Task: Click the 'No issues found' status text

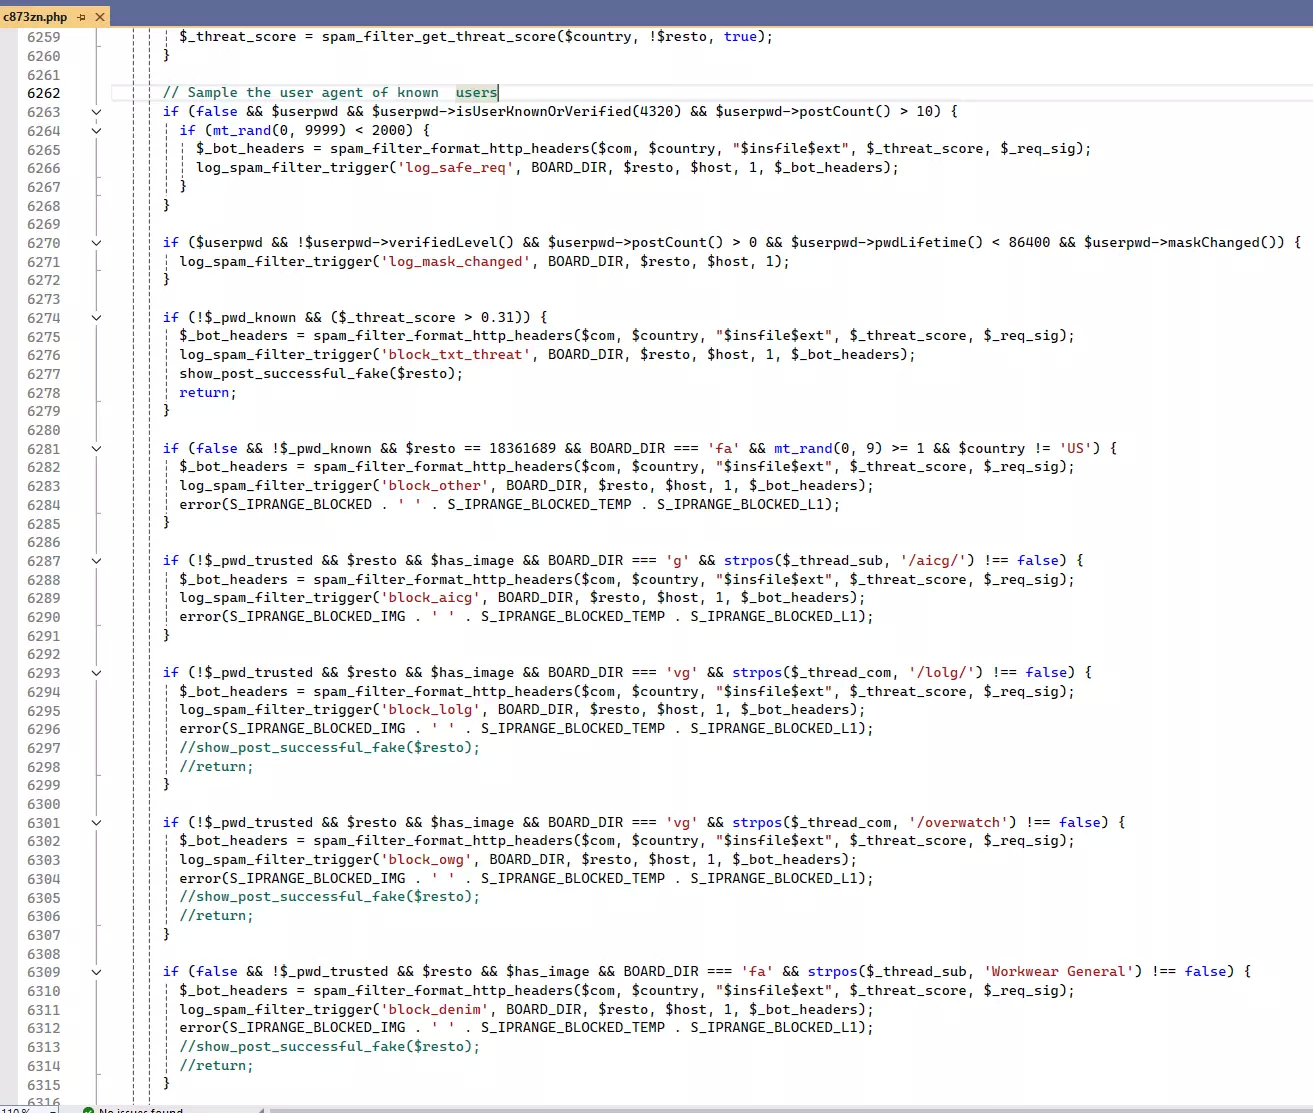Action: click(141, 1110)
